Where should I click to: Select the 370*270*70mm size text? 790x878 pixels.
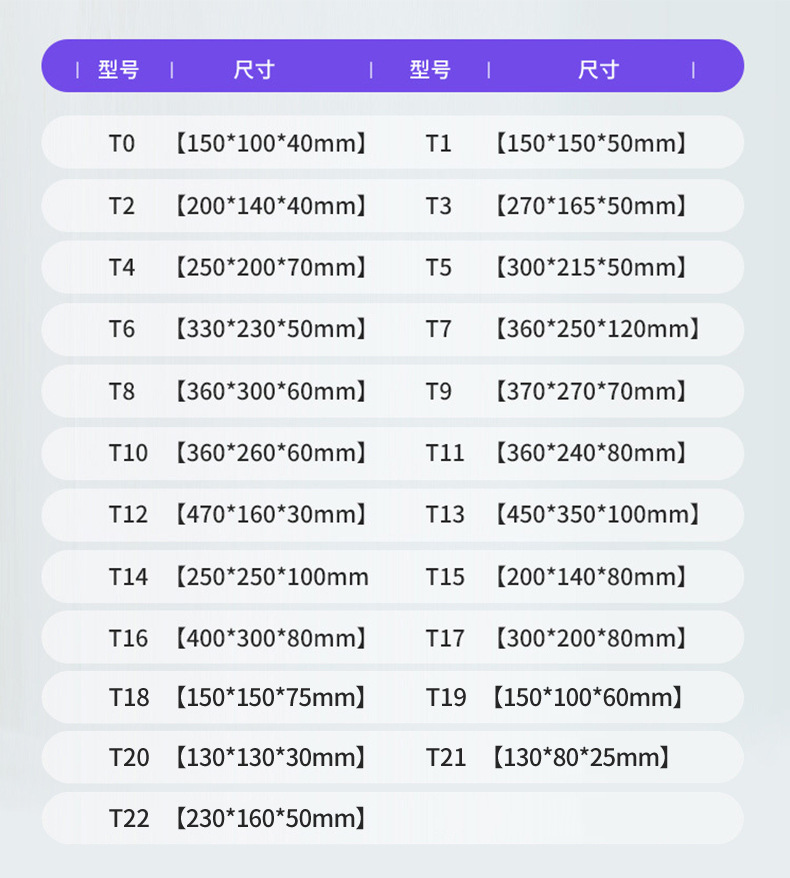[x=592, y=391]
